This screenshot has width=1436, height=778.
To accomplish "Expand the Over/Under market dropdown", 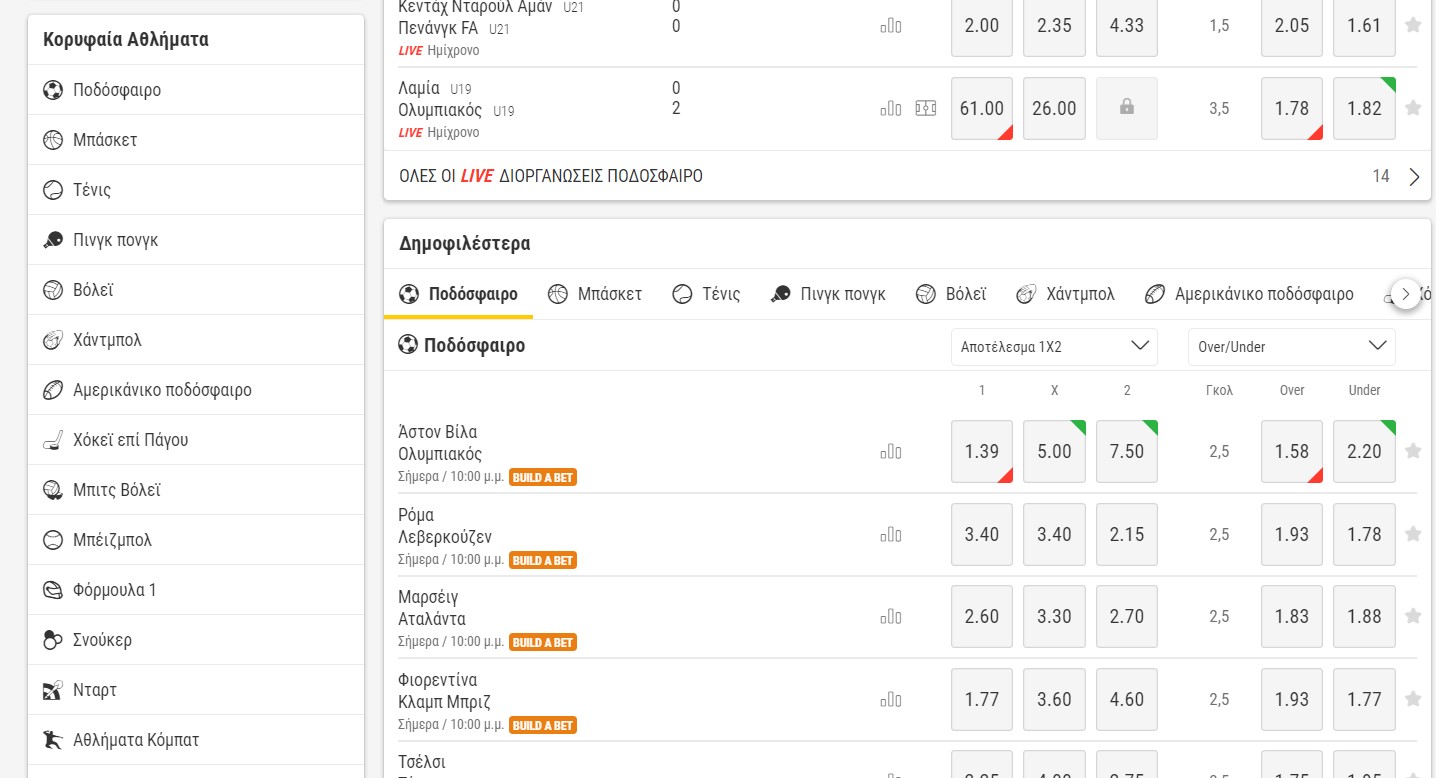I will pyautogui.click(x=1291, y=346).
